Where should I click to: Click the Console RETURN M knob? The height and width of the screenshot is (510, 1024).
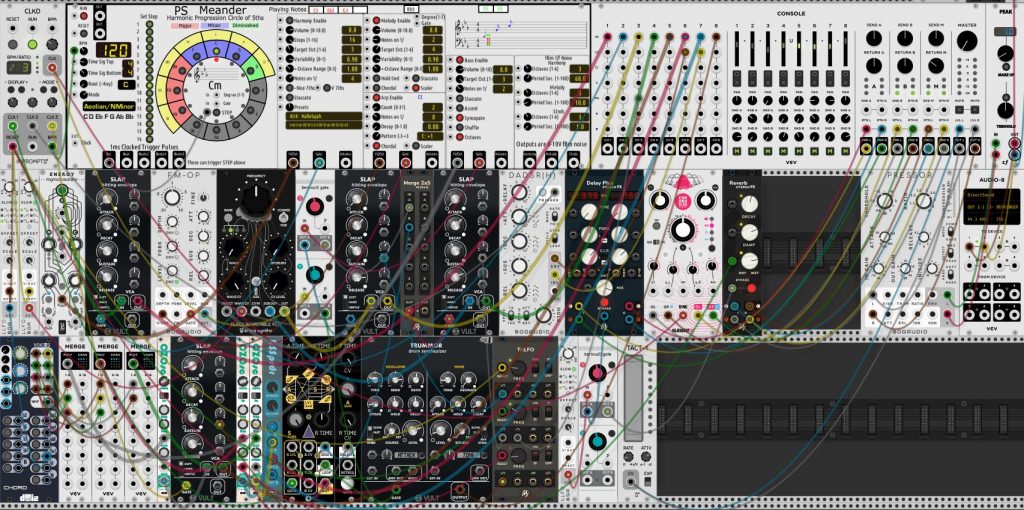936,65
